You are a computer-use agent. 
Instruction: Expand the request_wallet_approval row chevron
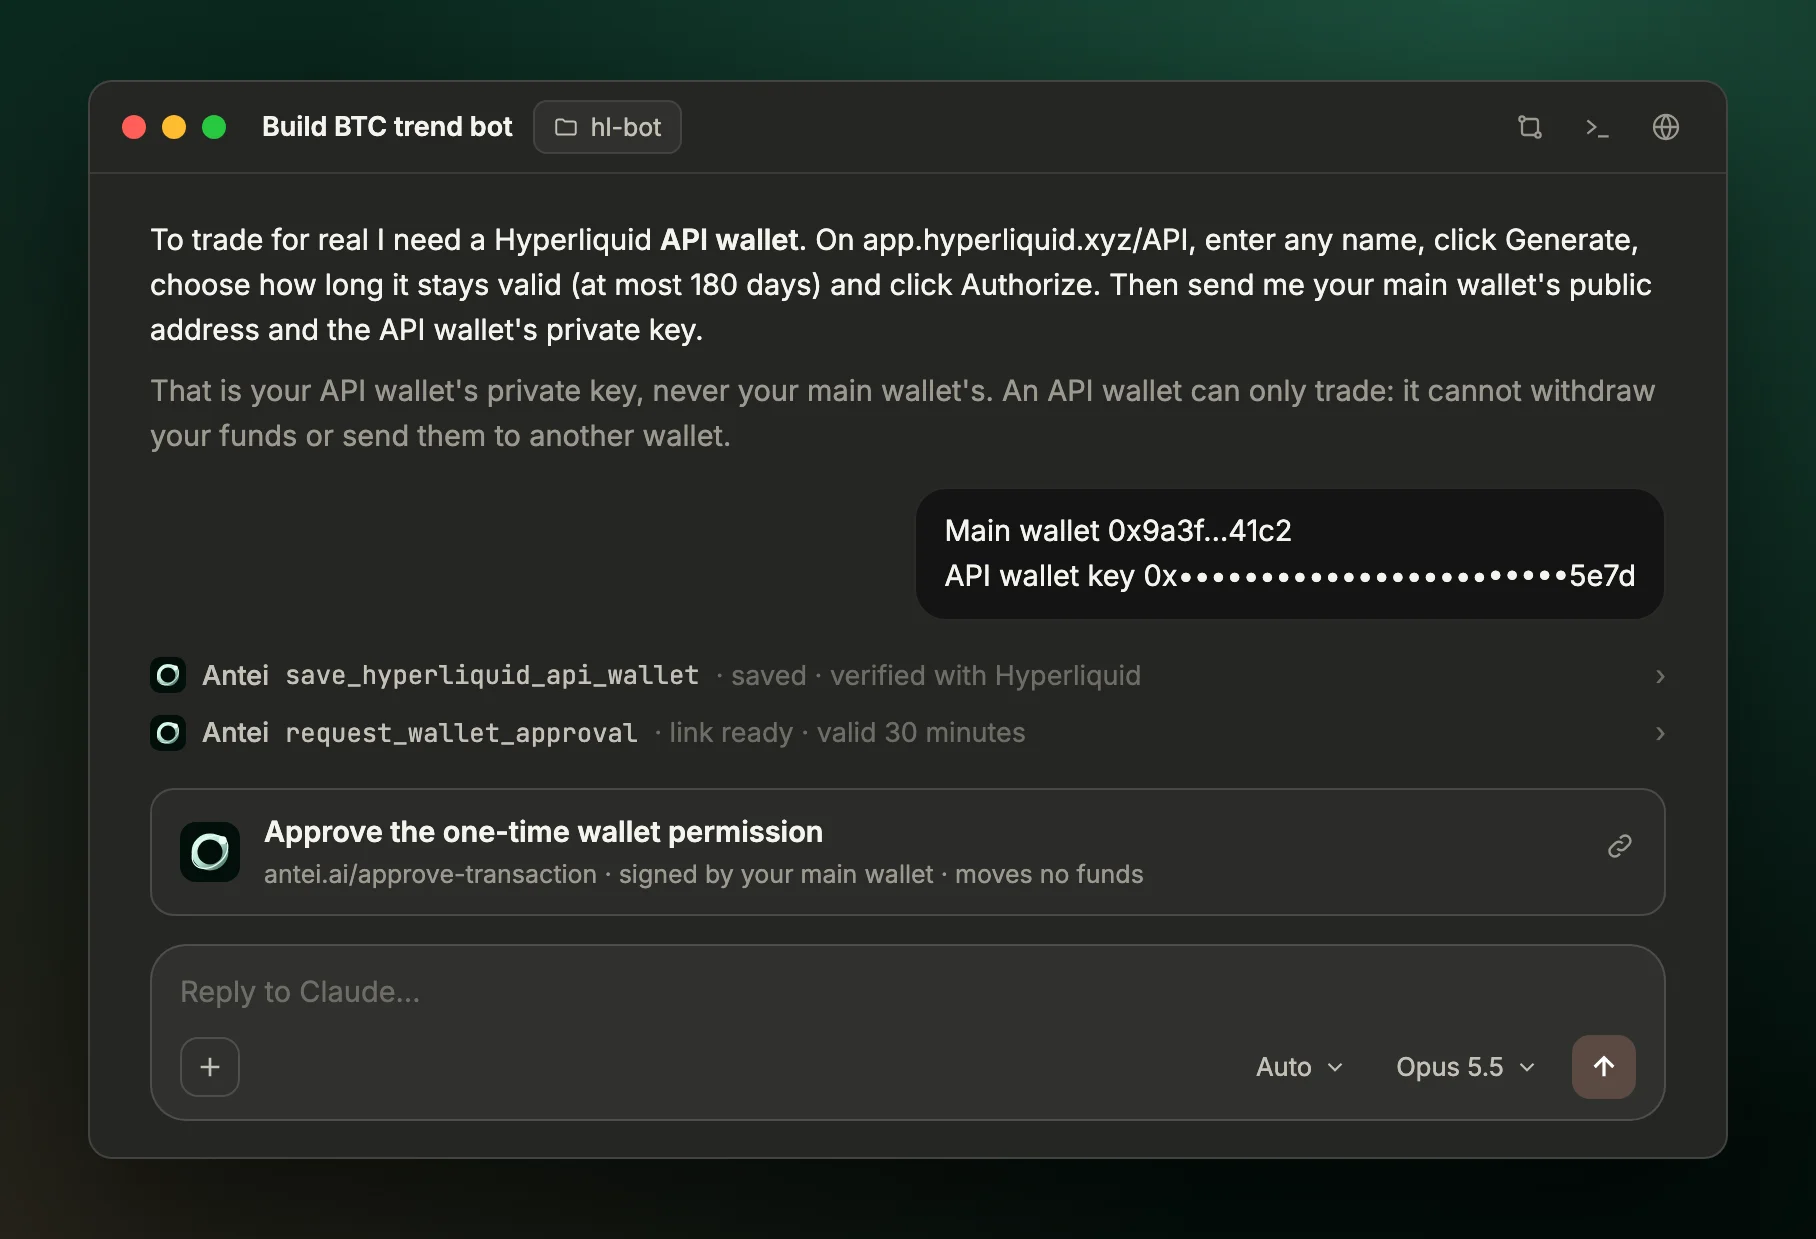click(1660, 733)
